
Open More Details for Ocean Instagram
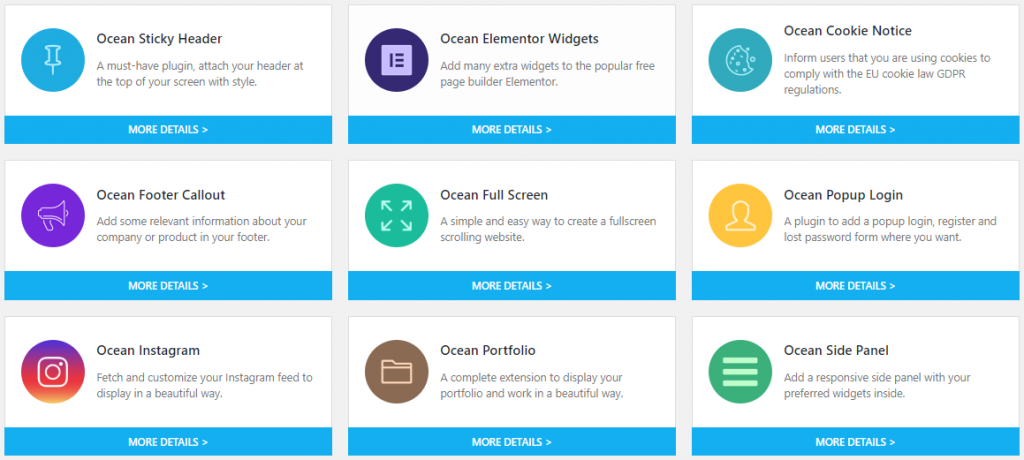click(x=168, y=442)
